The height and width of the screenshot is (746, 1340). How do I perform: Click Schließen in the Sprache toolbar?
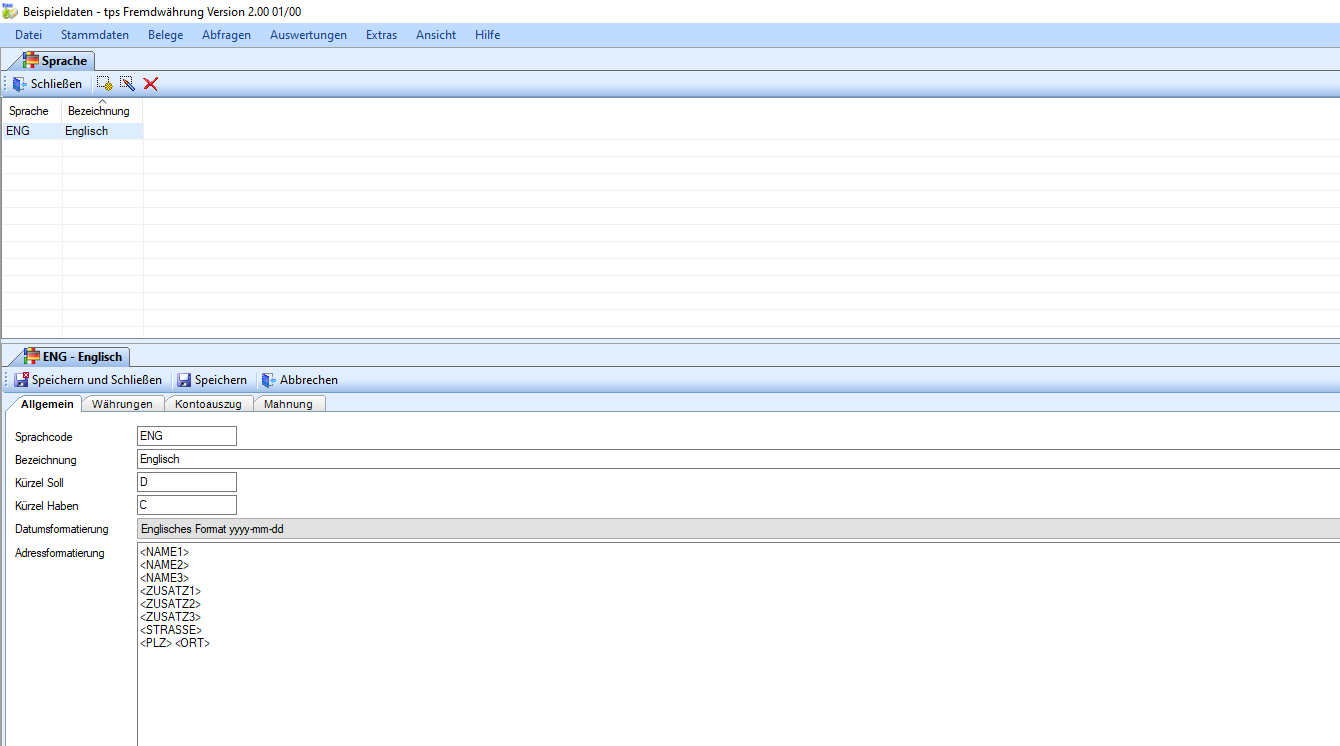47,84
